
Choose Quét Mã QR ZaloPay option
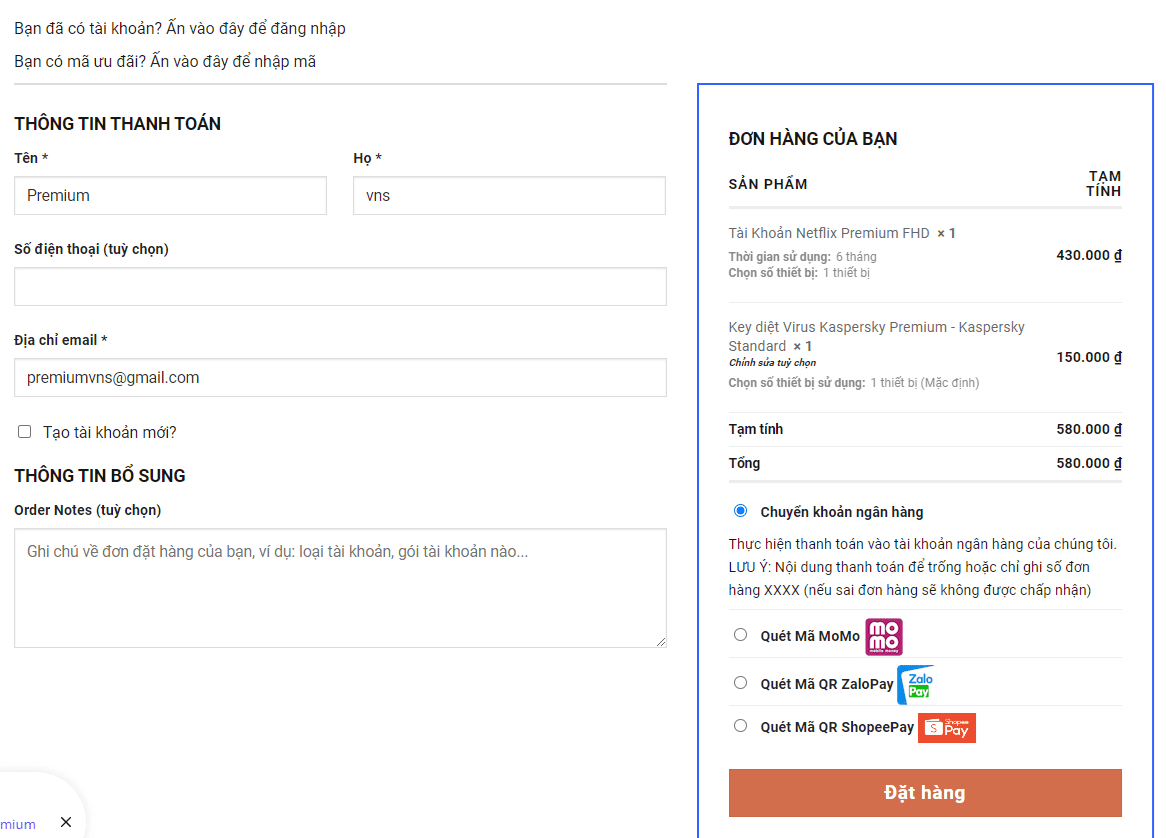740,683
